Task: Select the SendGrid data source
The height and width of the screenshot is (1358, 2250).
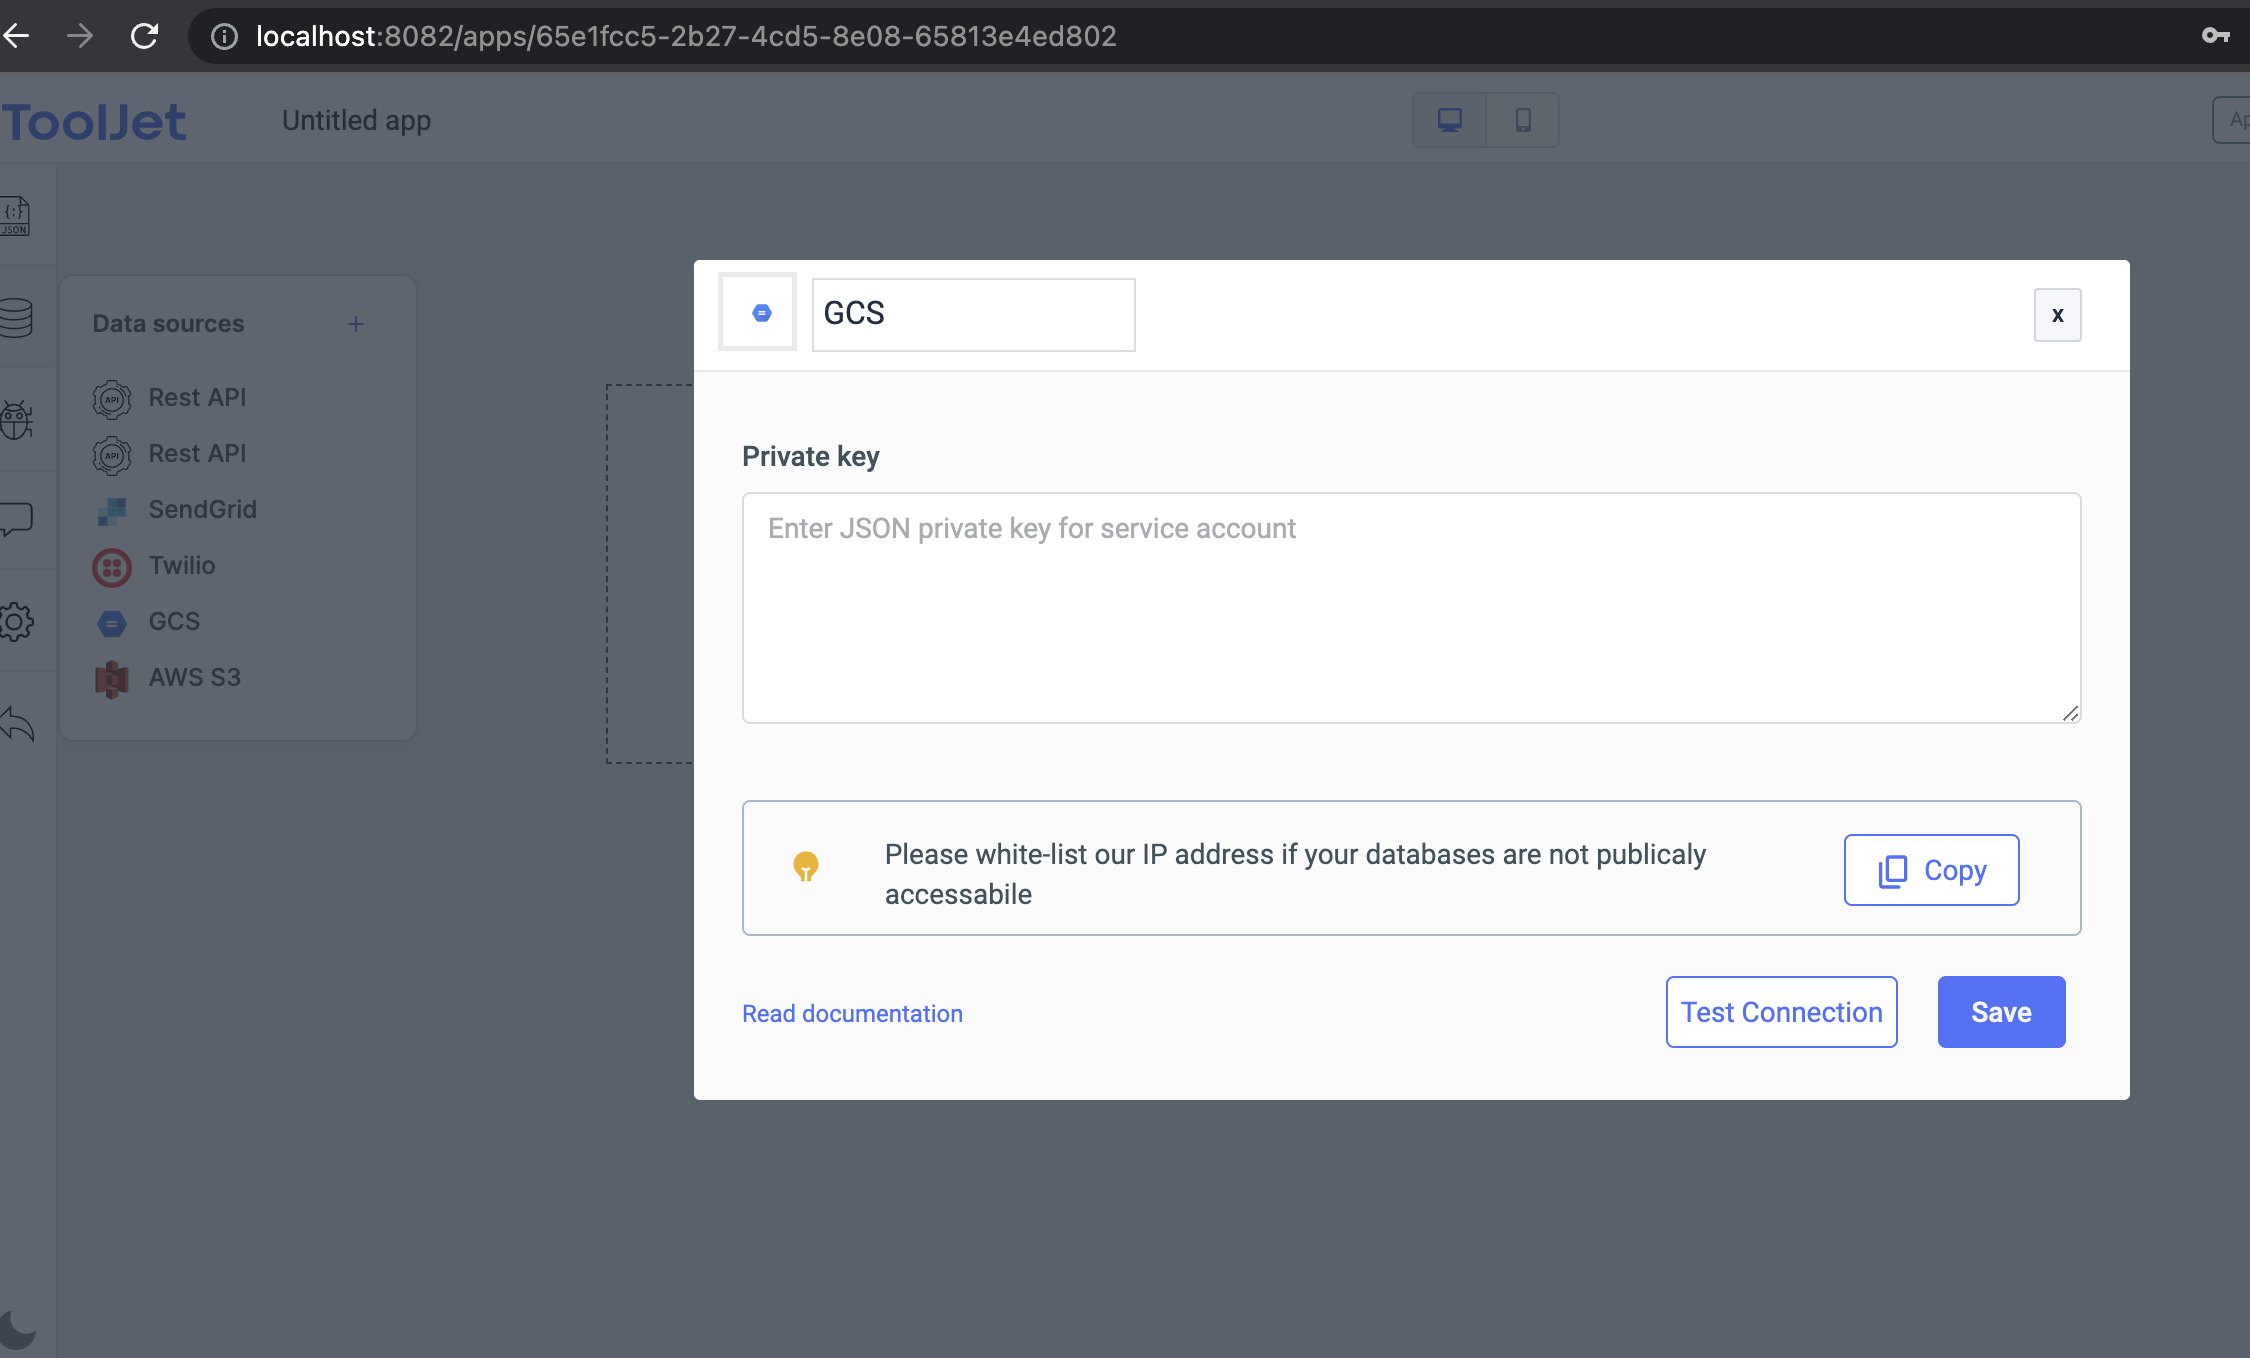Action: coord(201,509)
